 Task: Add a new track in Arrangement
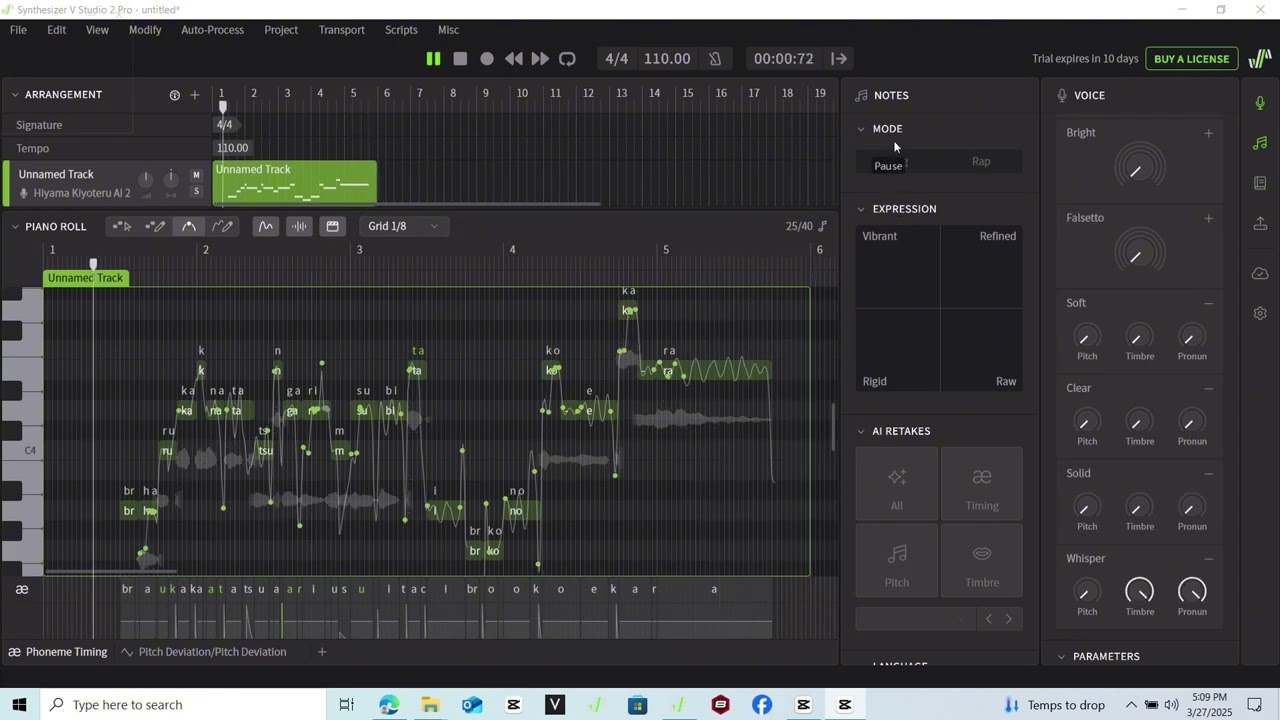pyautogui.click(x=194, y=95)
